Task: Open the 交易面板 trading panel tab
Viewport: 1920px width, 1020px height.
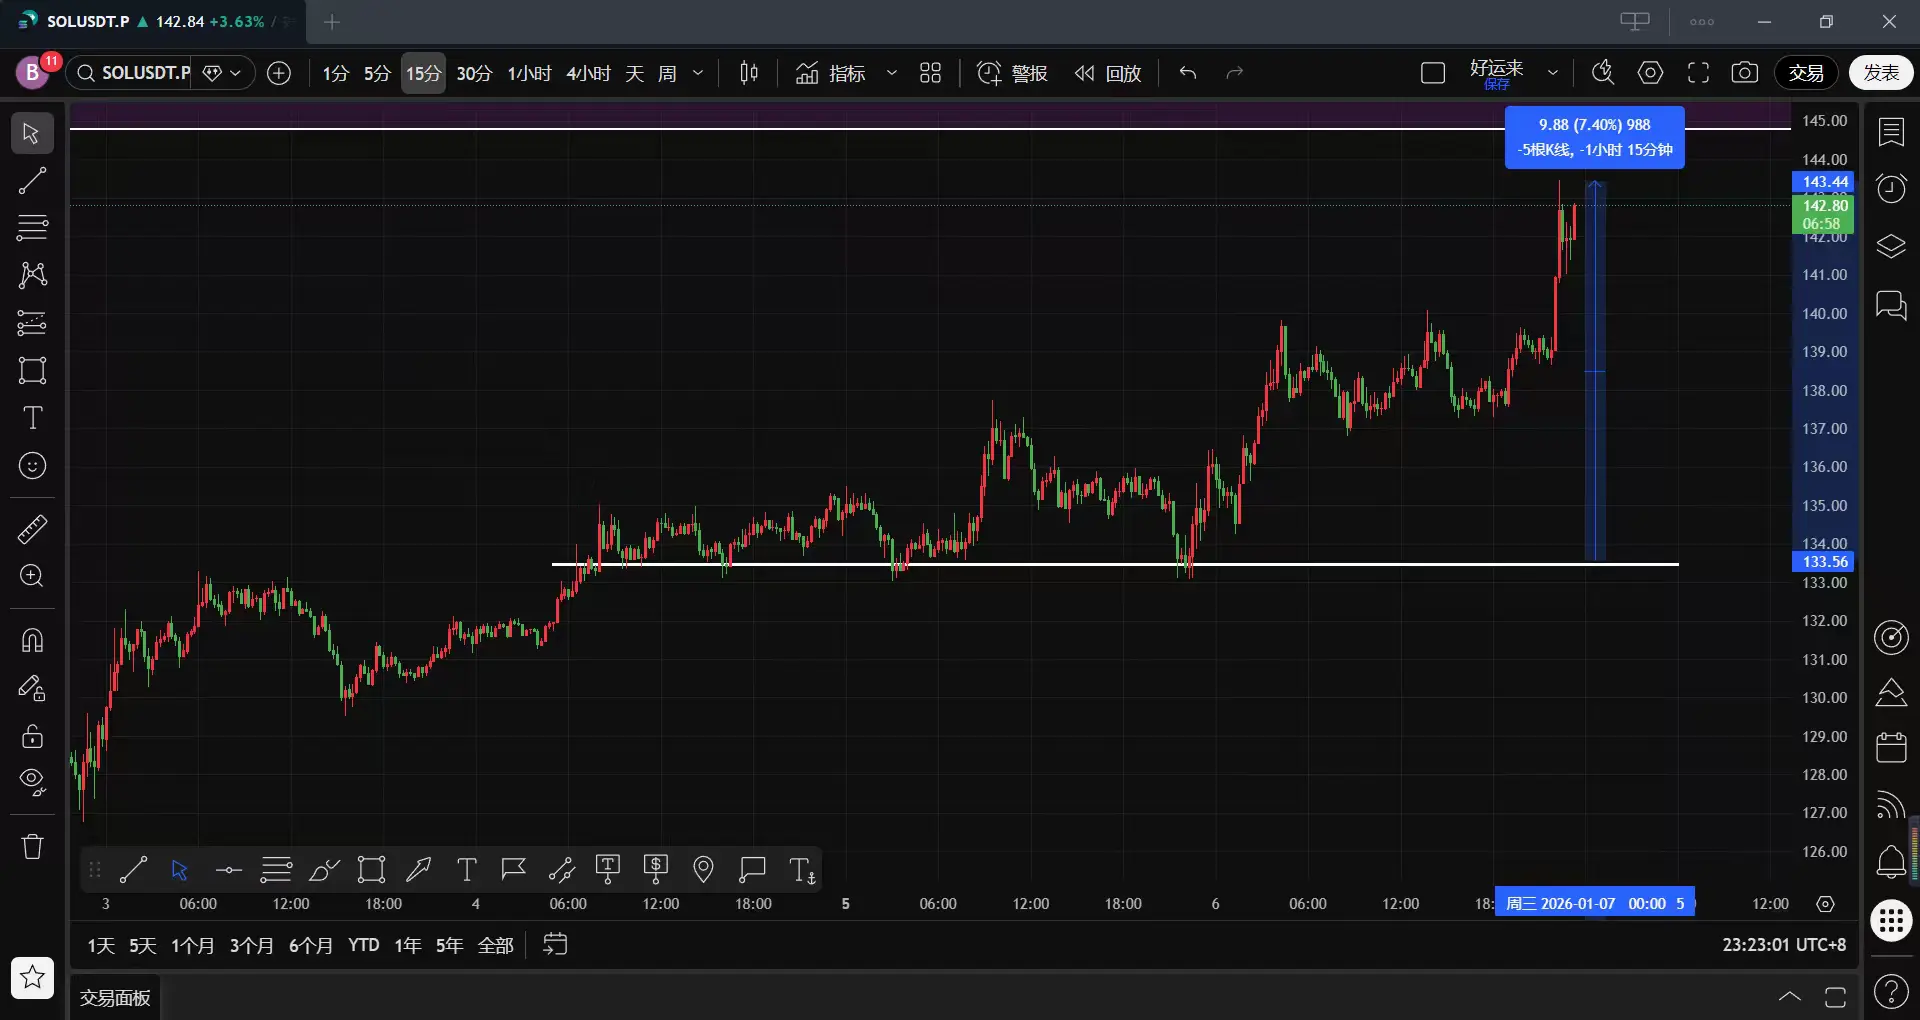Action: point(115,998)
